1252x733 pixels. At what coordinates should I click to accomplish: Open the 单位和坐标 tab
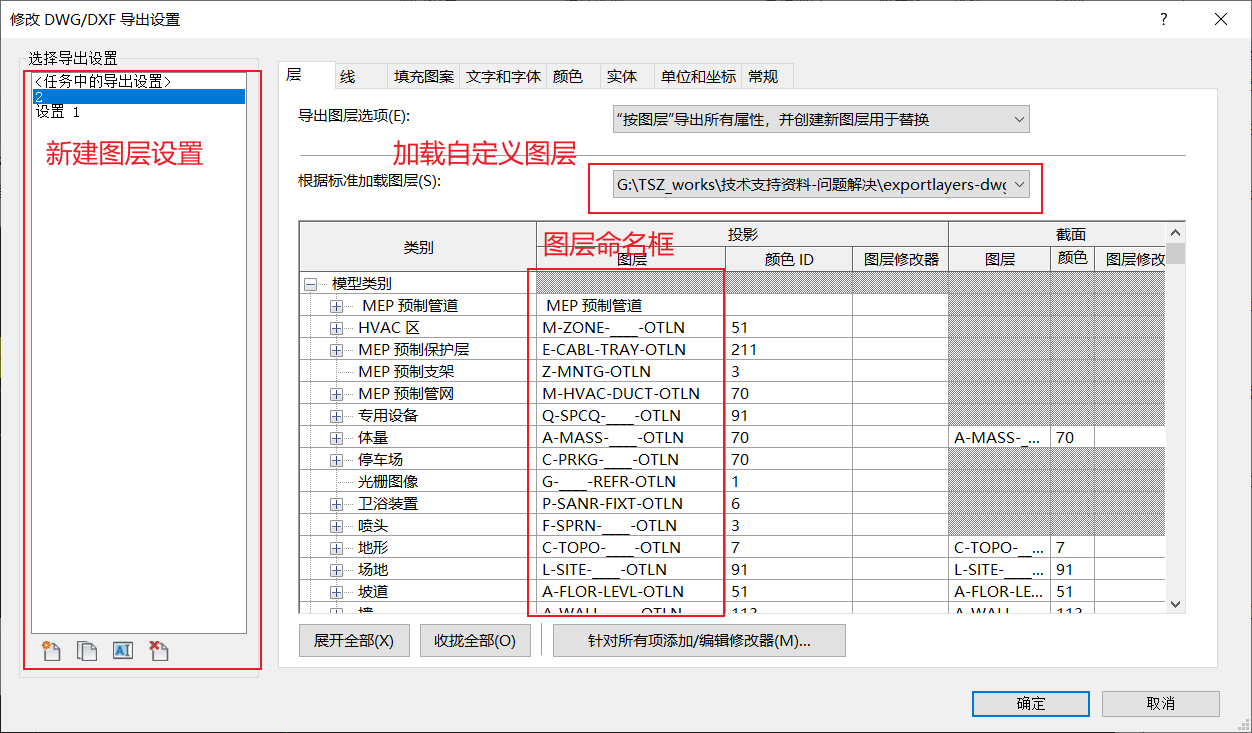point(698,77)
